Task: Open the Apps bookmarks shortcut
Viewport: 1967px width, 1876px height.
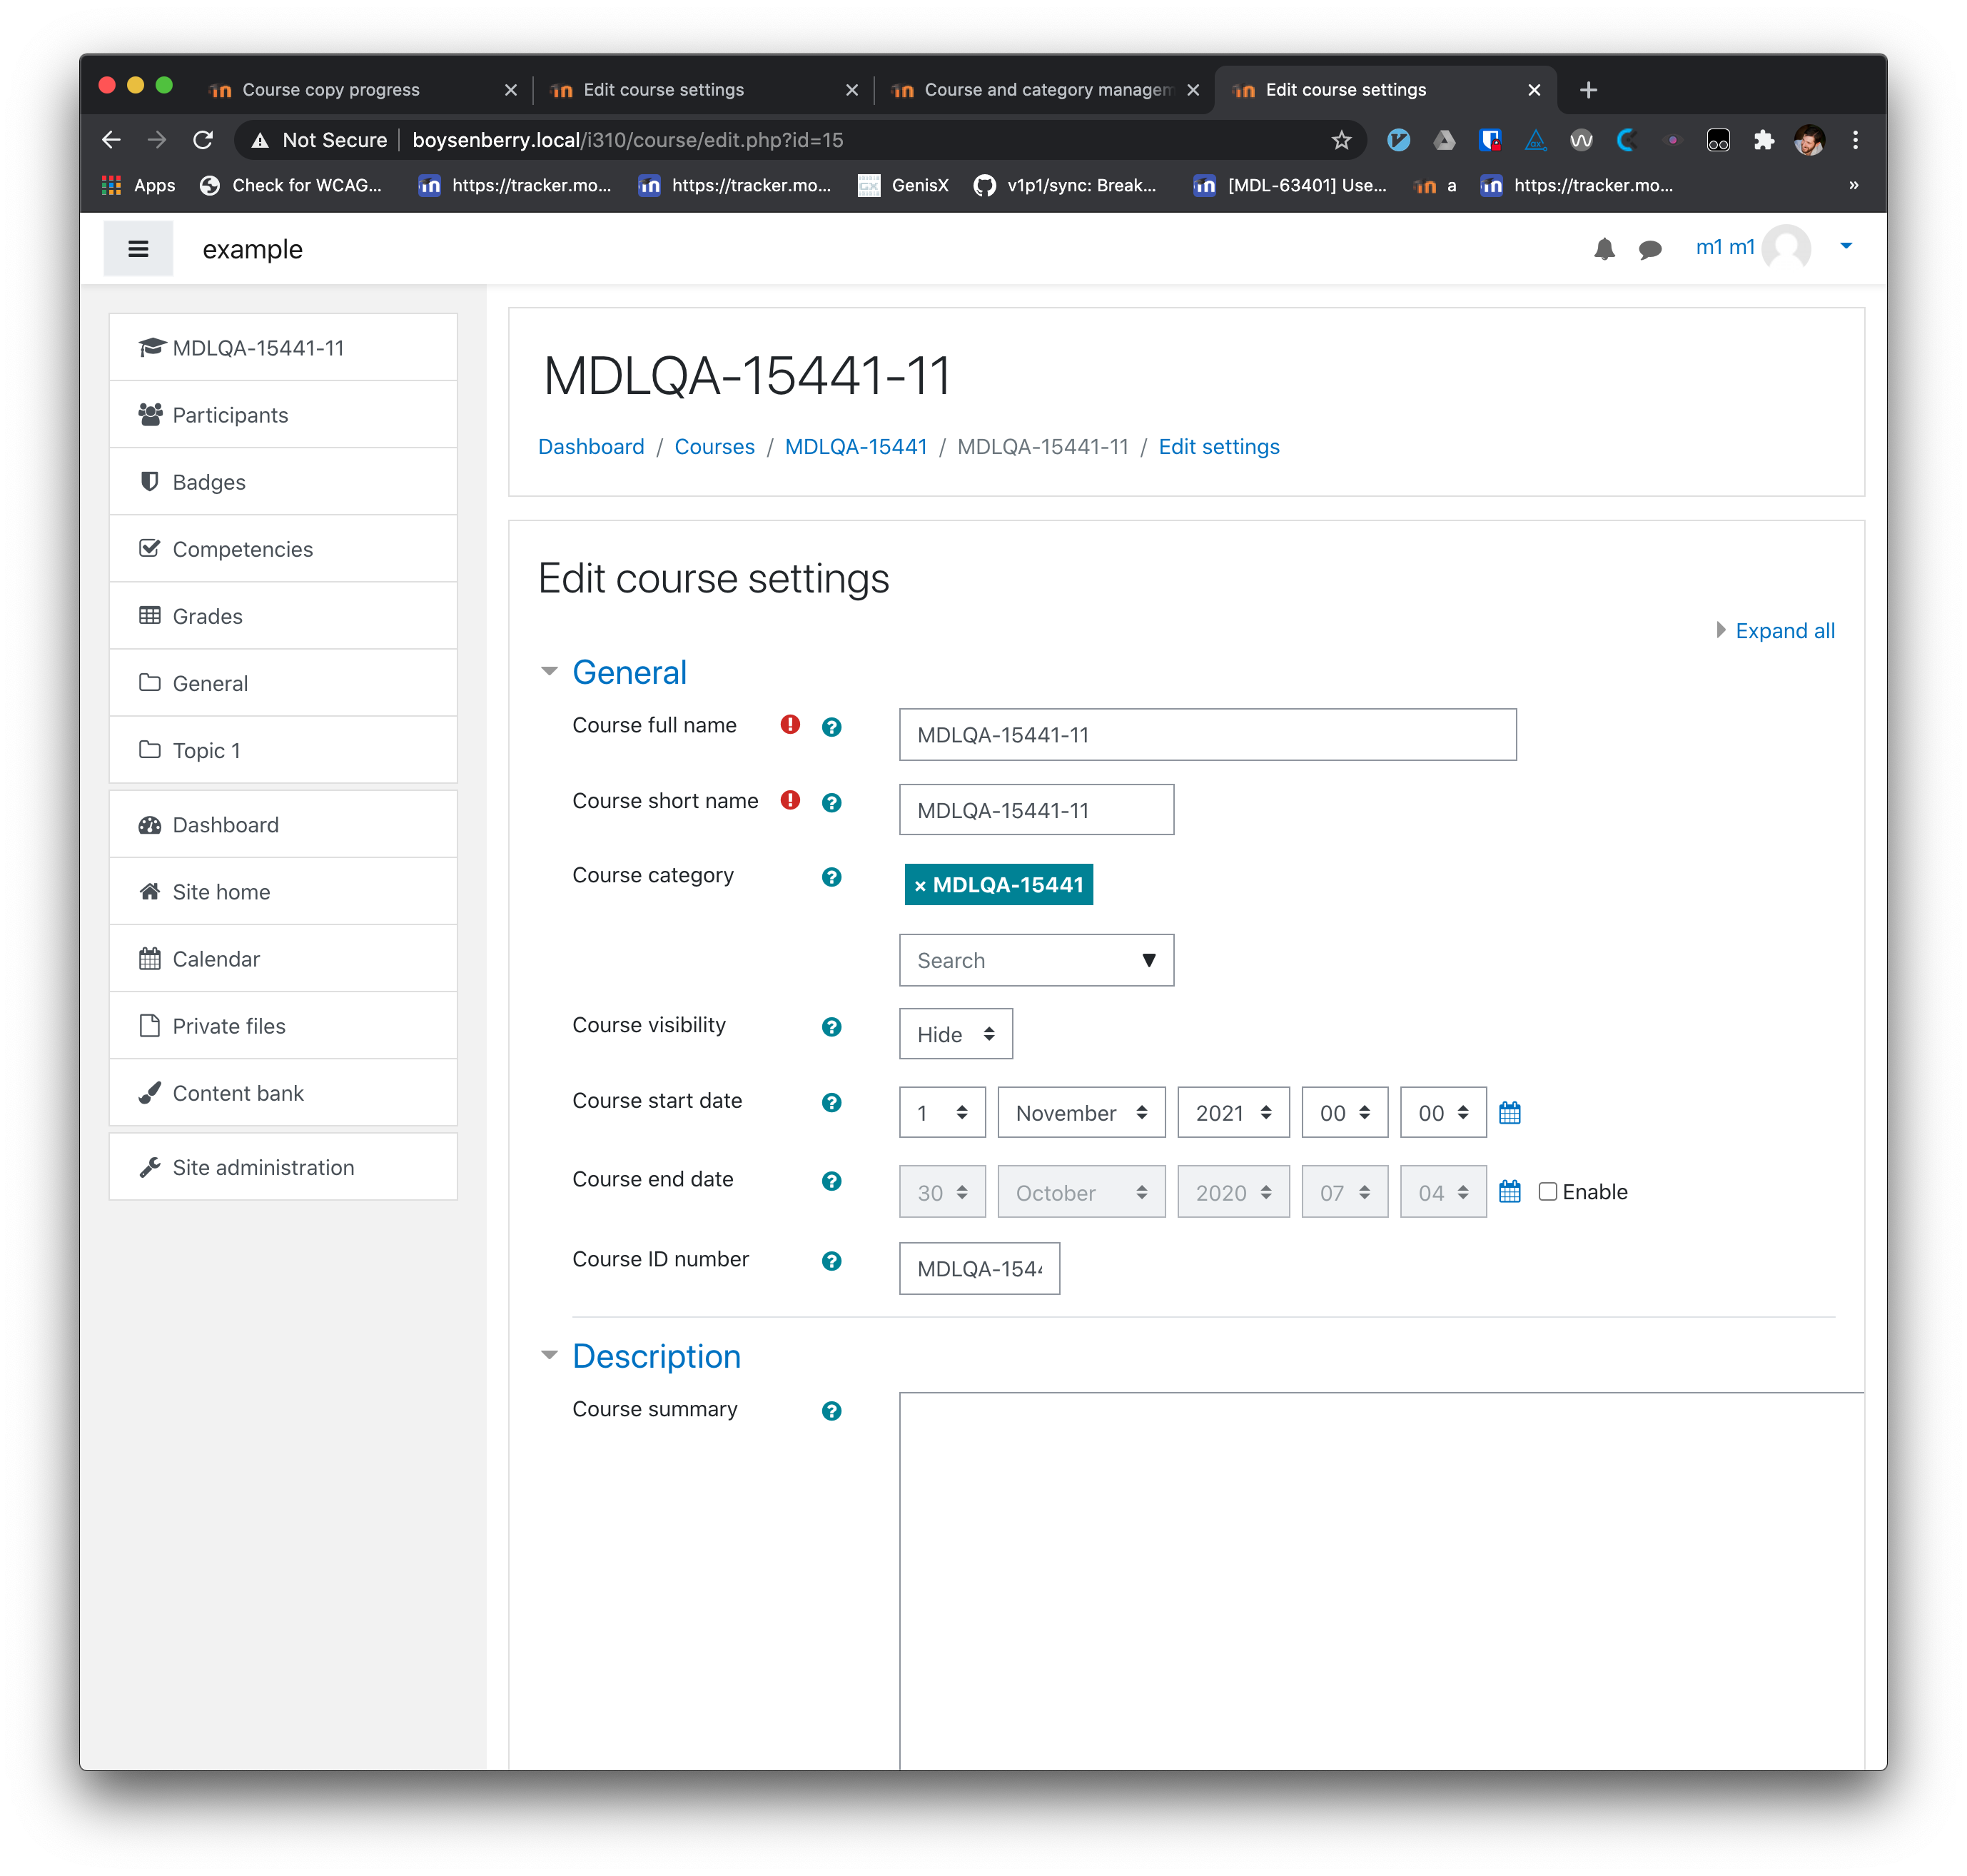Action: click(138, 185)
